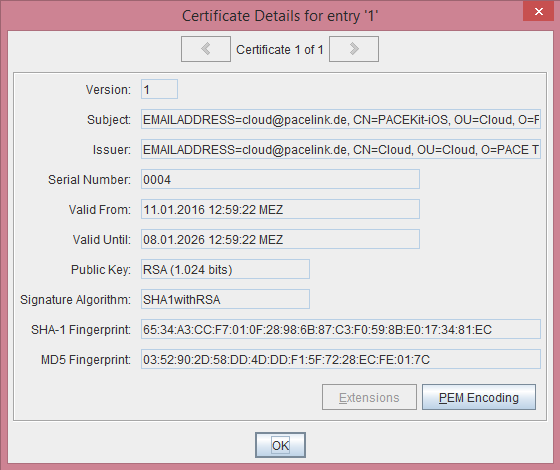The width and height of the screenshot is (560, 470).
Task: Click inside the Subject field
Action: [341, 119]
